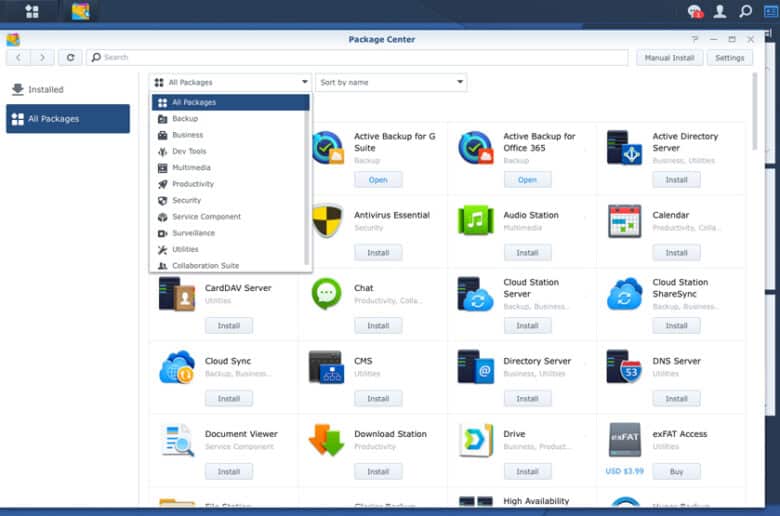Choose Business category from dropdown
Image resolution: width=780 pixels, height=516 pixels.
coord(230,135)
